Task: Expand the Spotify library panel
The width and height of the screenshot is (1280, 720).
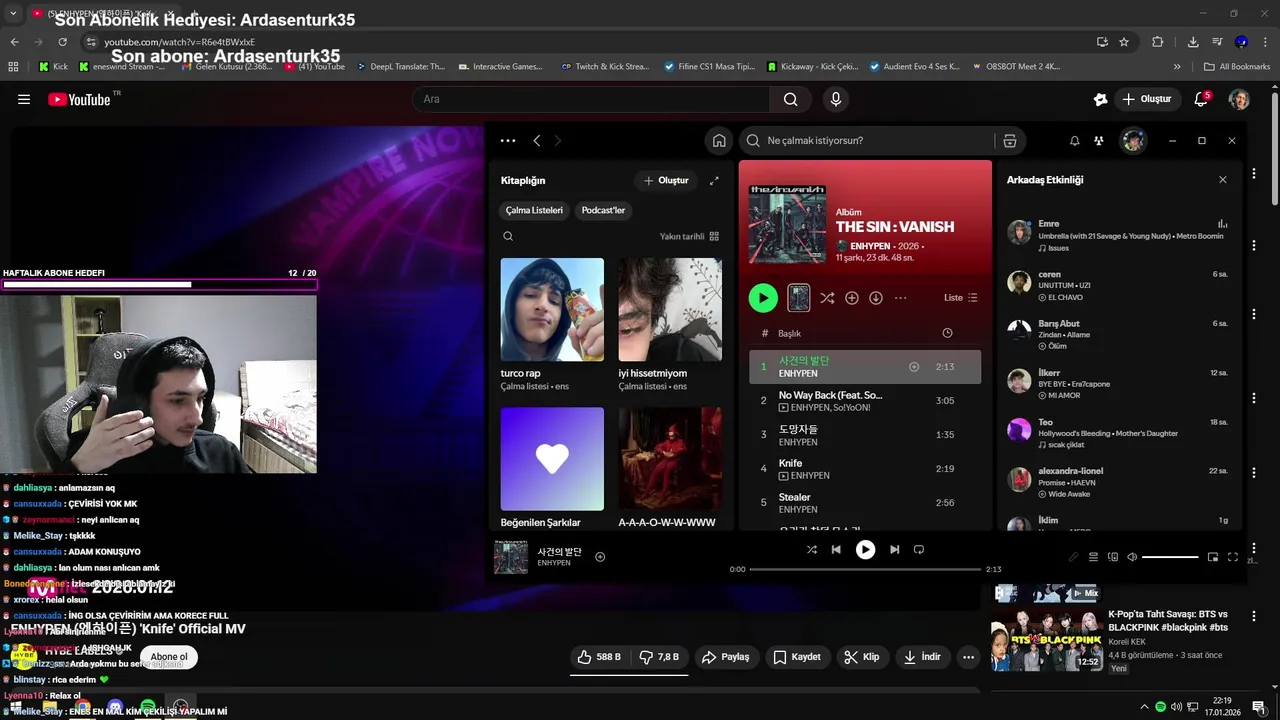Action: (x=714, y=181)
